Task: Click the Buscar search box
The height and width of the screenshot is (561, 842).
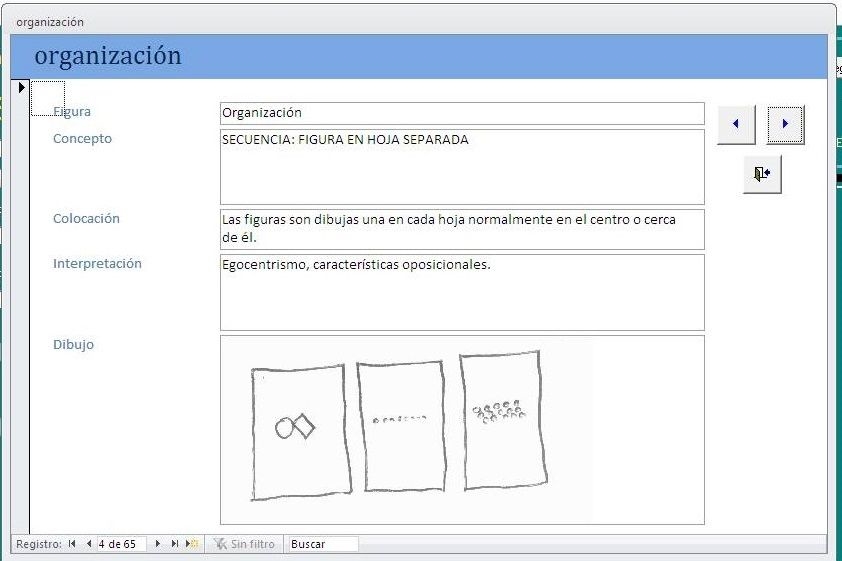Action: [323, 544]
